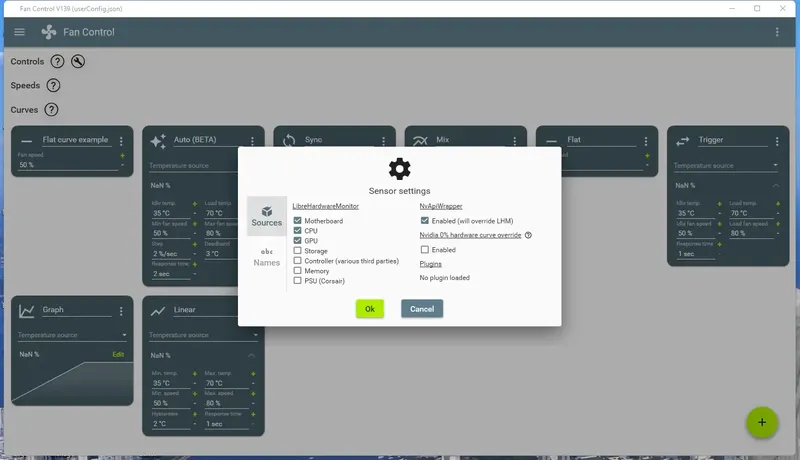Open options menu of Mix card

point(514,141)
